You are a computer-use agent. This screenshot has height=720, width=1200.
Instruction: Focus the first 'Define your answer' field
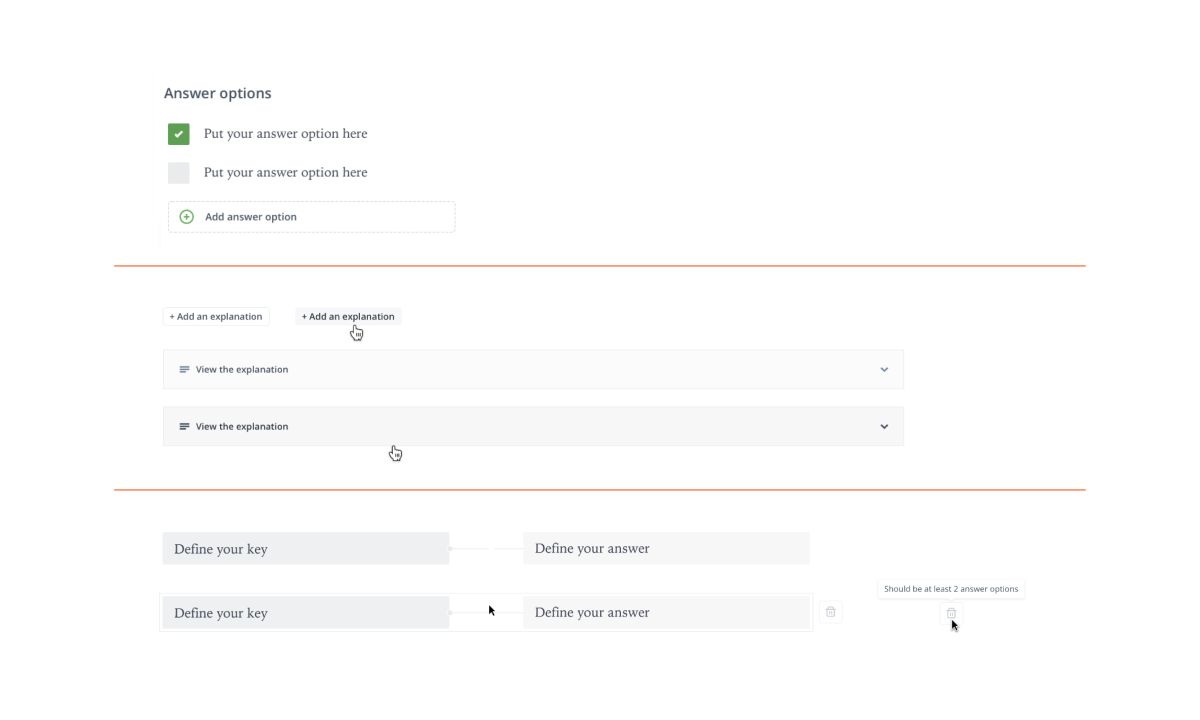click(666, 549)
